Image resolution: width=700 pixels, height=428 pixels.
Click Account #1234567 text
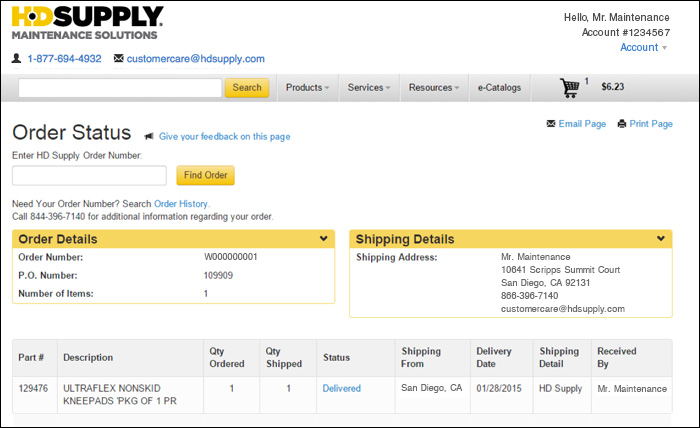tap(625, 32)
